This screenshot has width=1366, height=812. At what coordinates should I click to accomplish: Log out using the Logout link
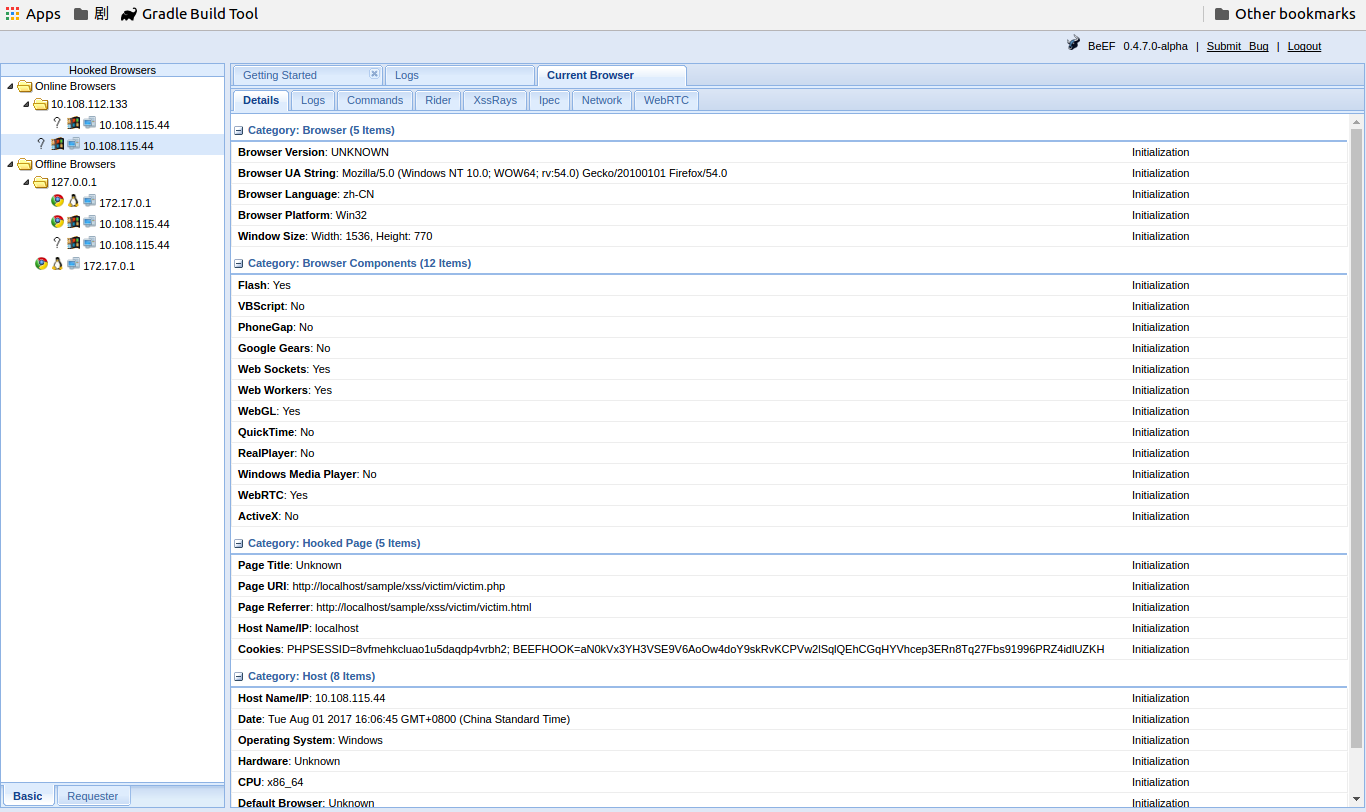1304,46
